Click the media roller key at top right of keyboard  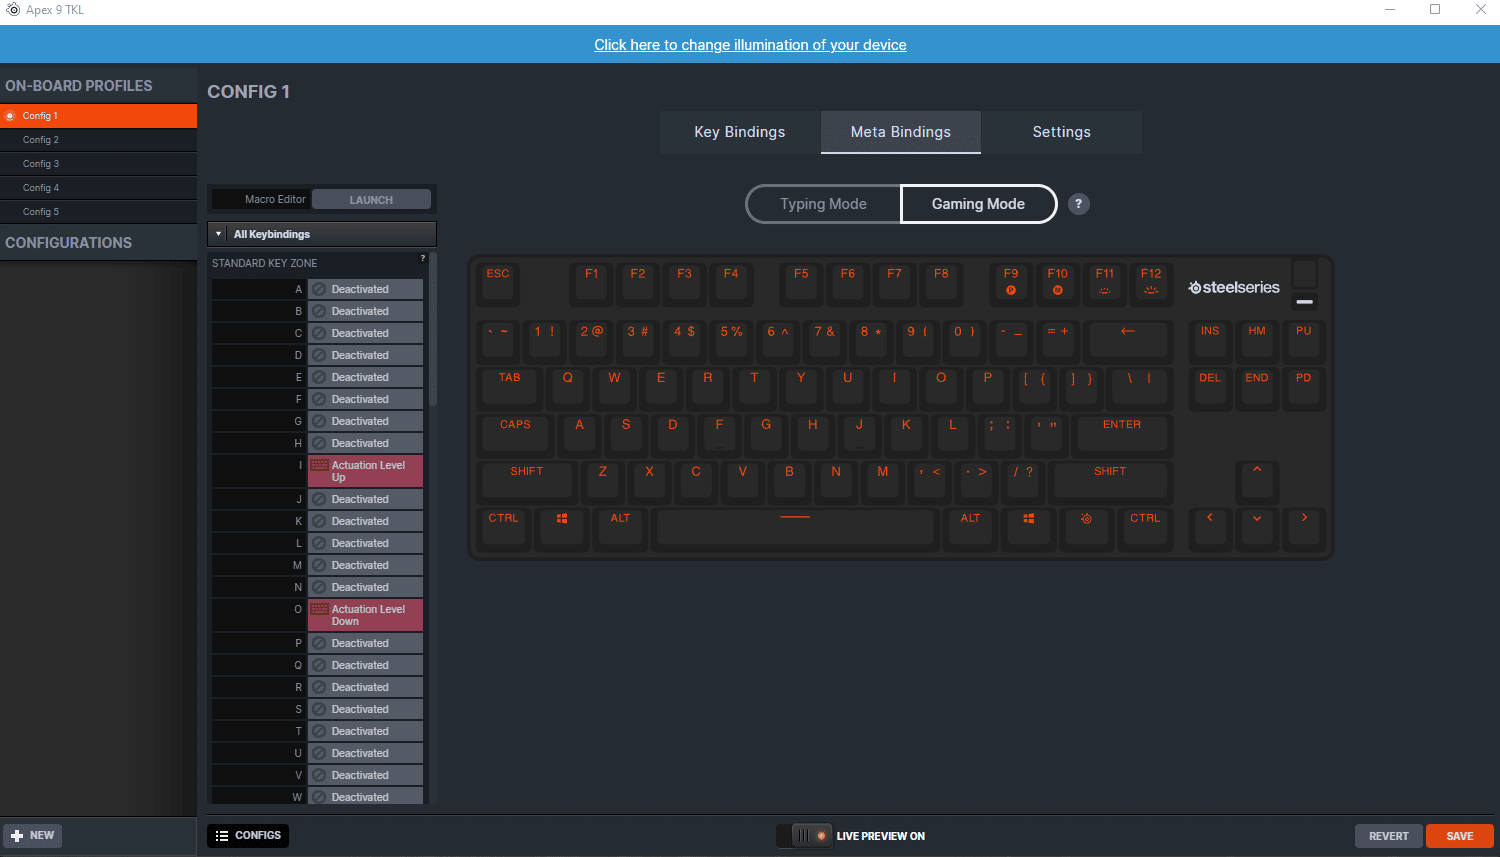[1305, 273]
